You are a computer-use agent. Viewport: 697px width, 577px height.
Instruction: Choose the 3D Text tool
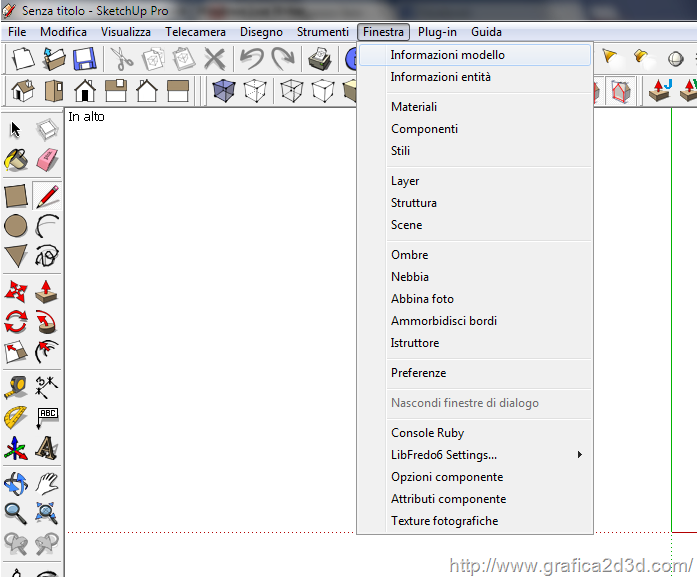(x=47, y=448)
